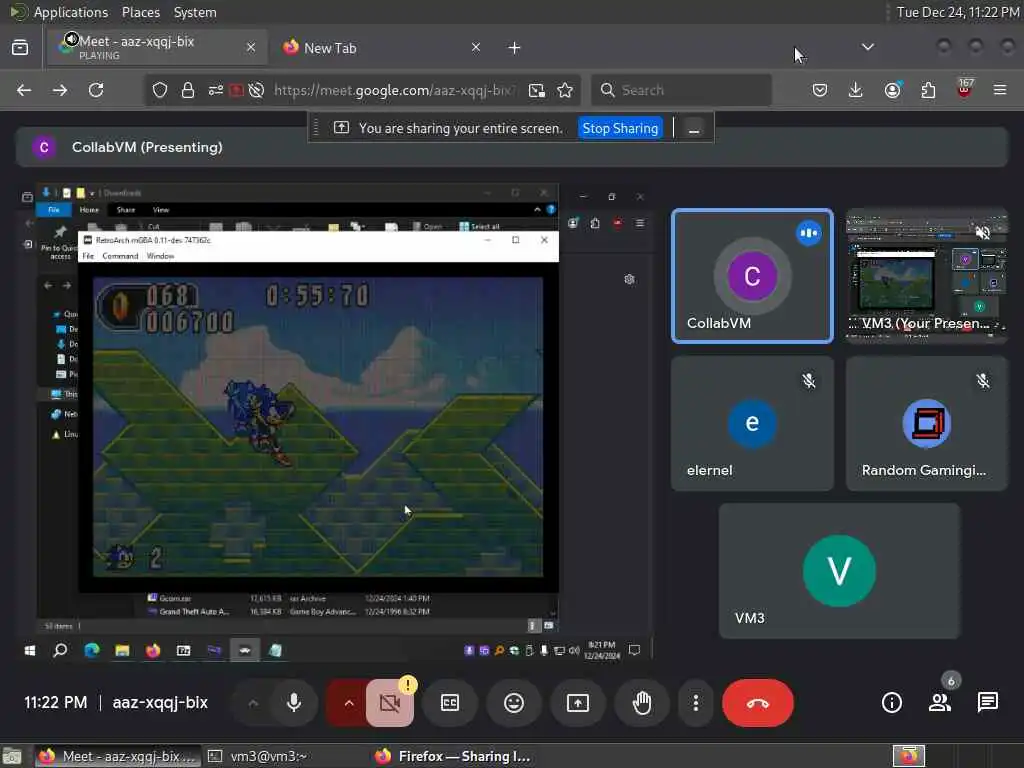Bookmark this page with star icon
This screenshot has width=1024, height=768.
(566, 90)
